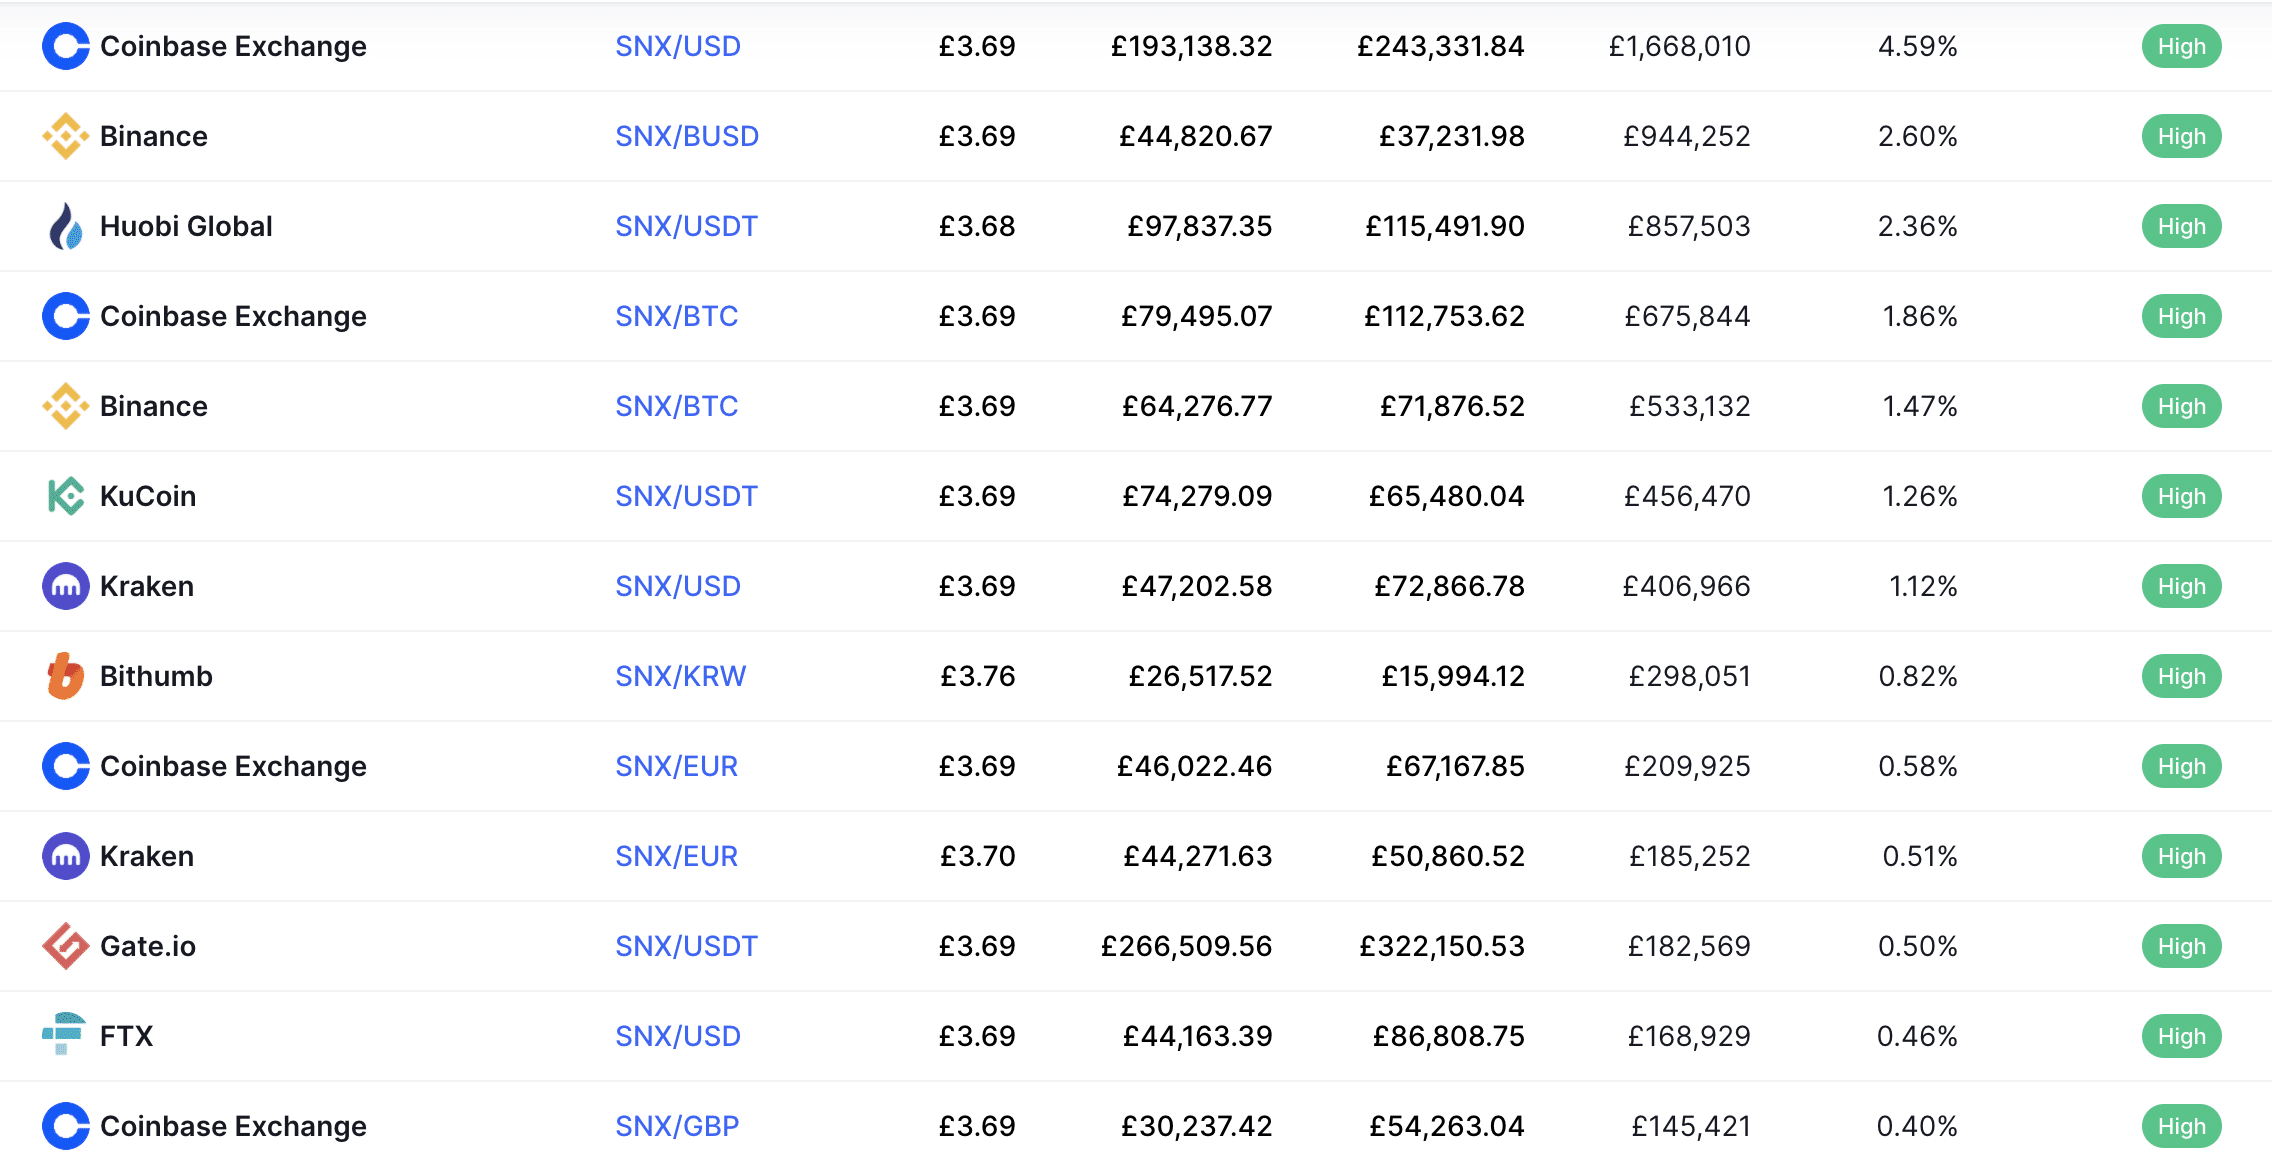Click the Huobi Global exchange name
This screenshot has width=2272, height=1170.
(186, 226)
